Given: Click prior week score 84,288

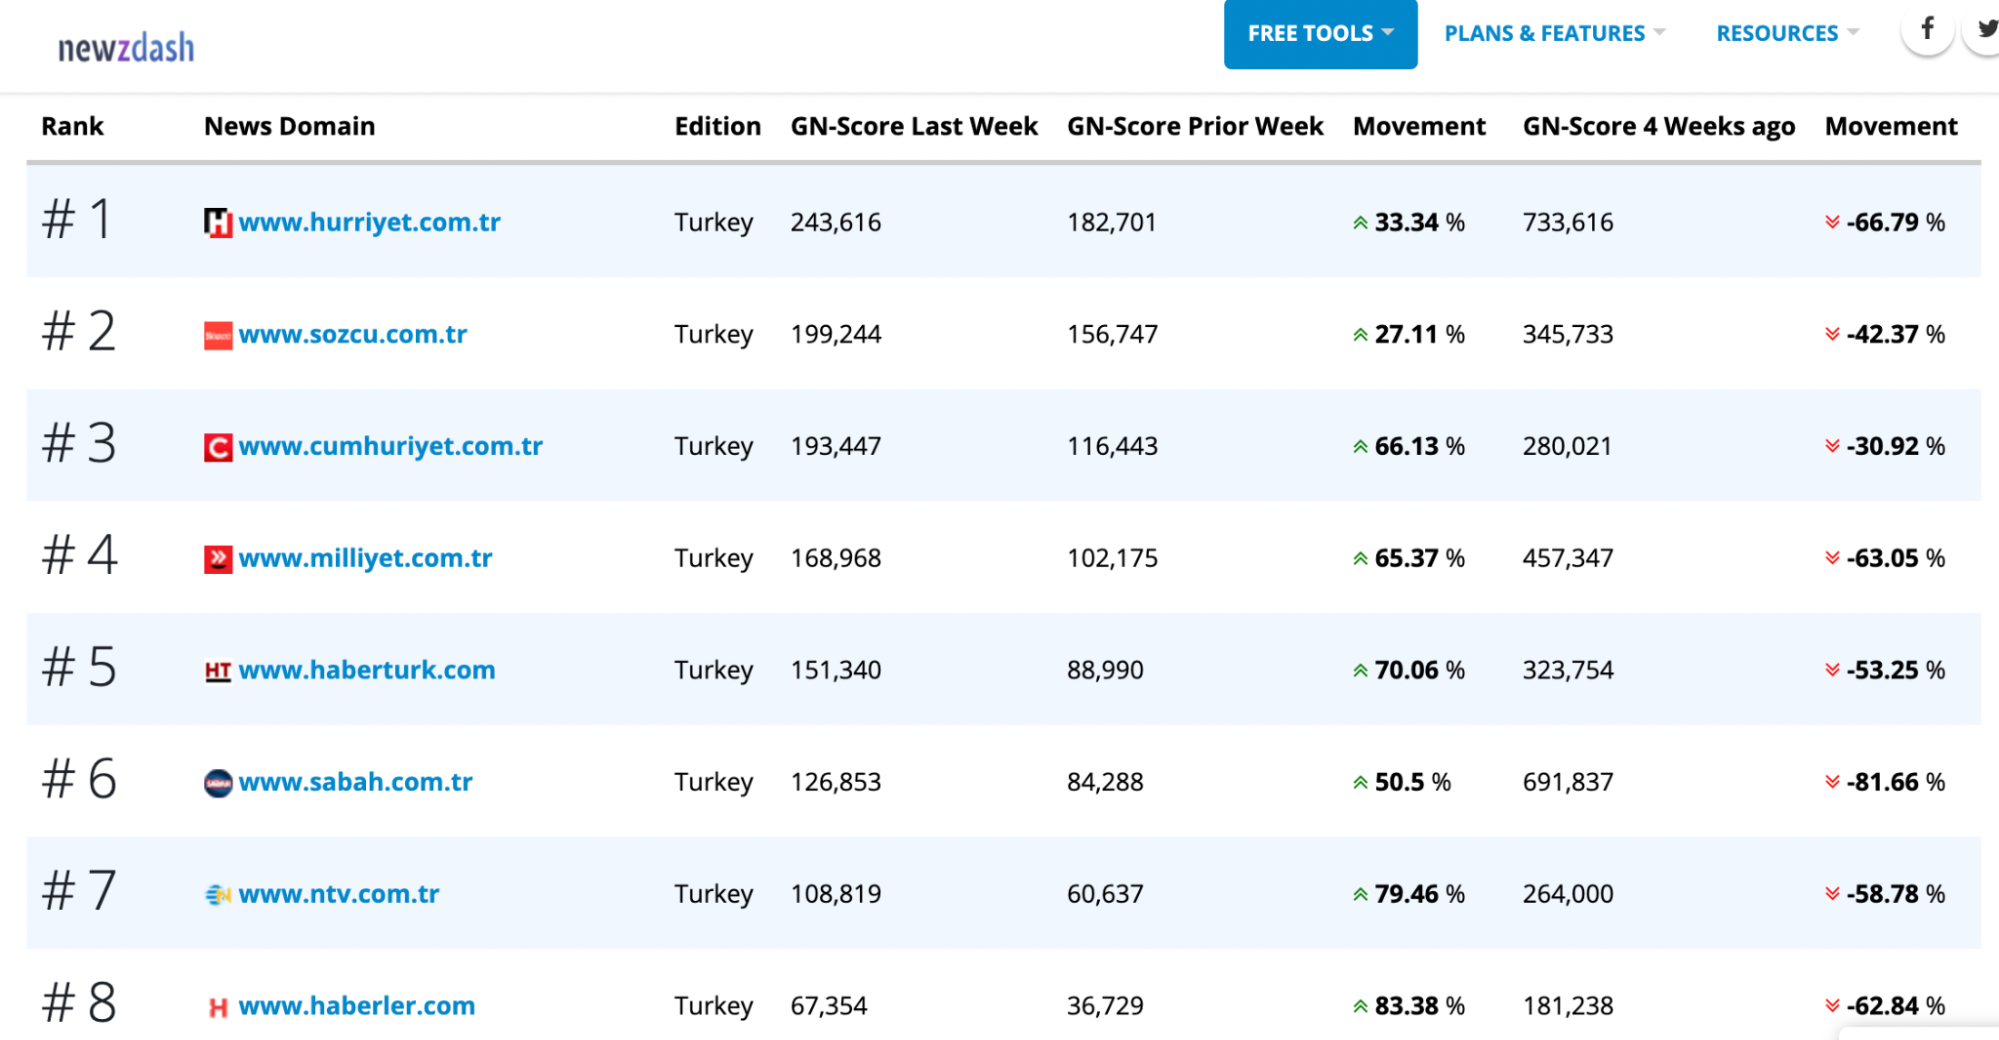Looking at the screenshot, I should pyautogui.click(x=1105, y=782).
